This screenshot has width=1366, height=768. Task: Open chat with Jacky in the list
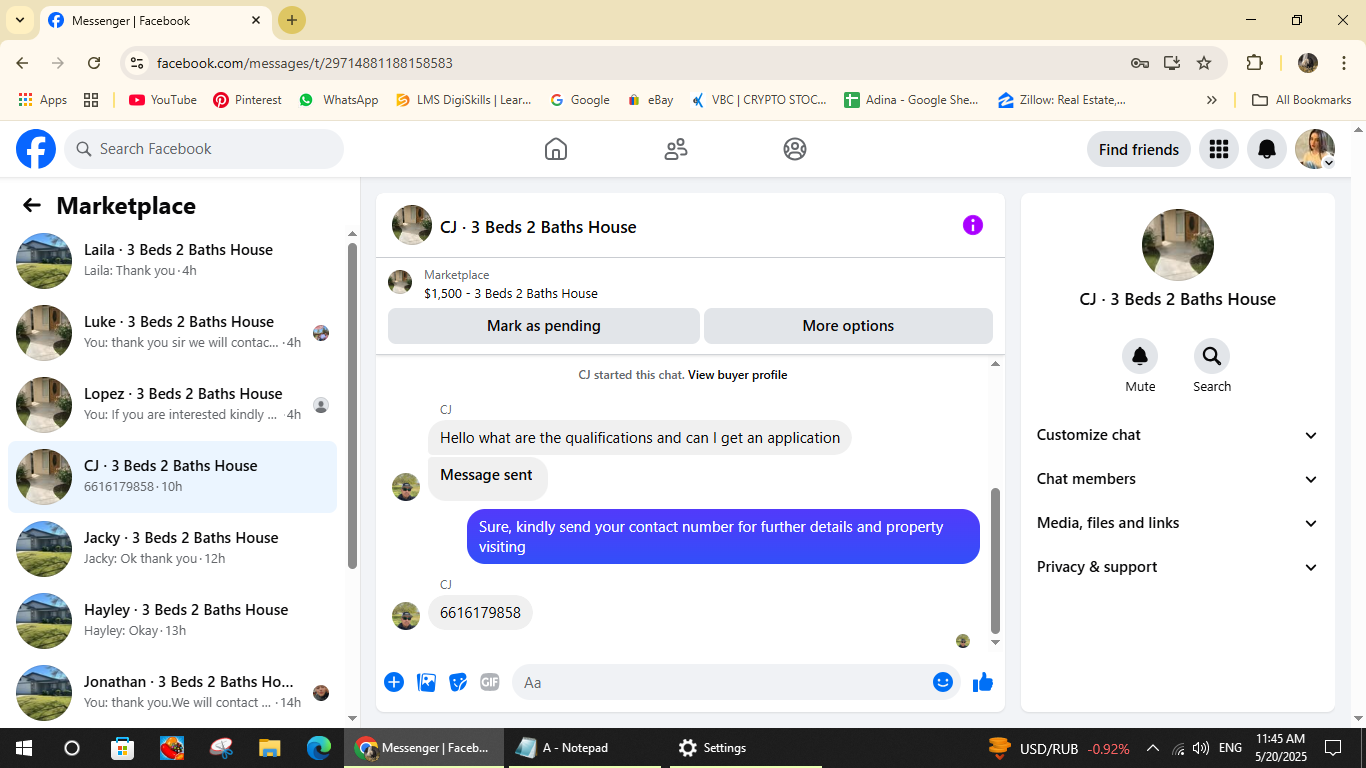tap(172, 549)
